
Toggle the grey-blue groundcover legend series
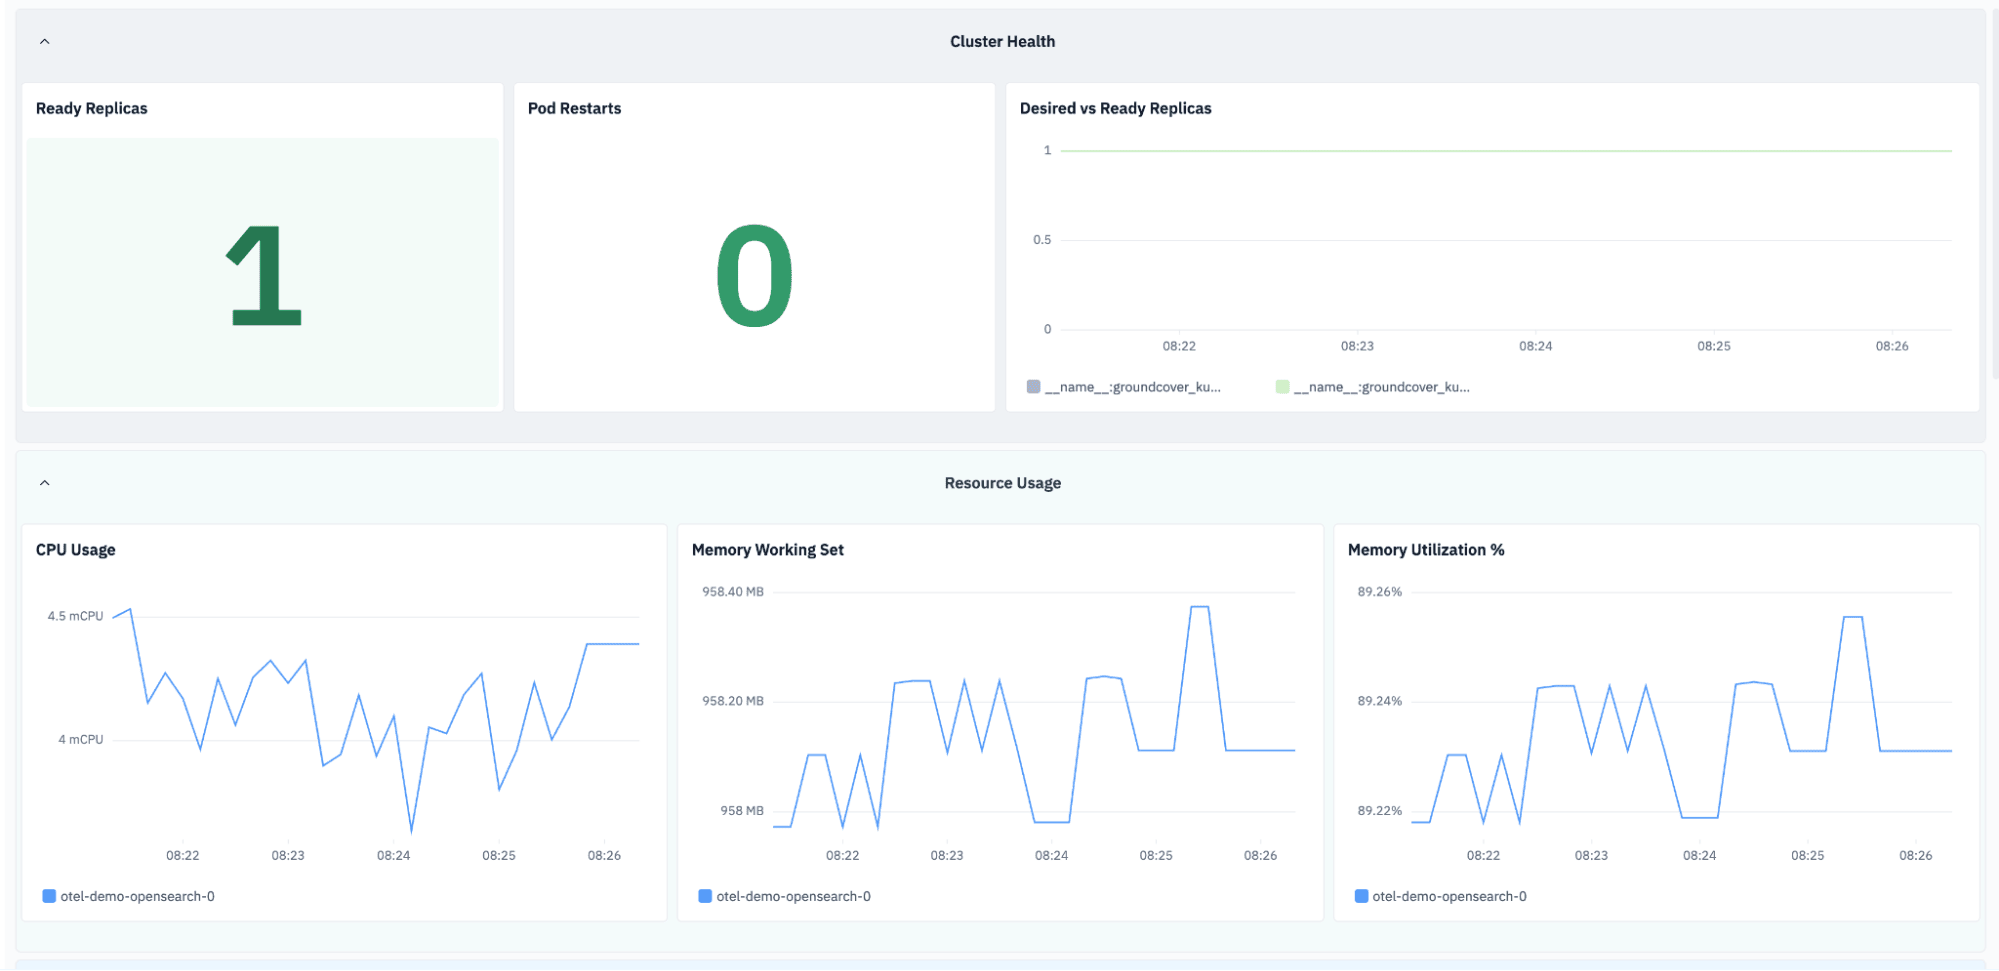pyautogui.click(x=1124, y=387)
